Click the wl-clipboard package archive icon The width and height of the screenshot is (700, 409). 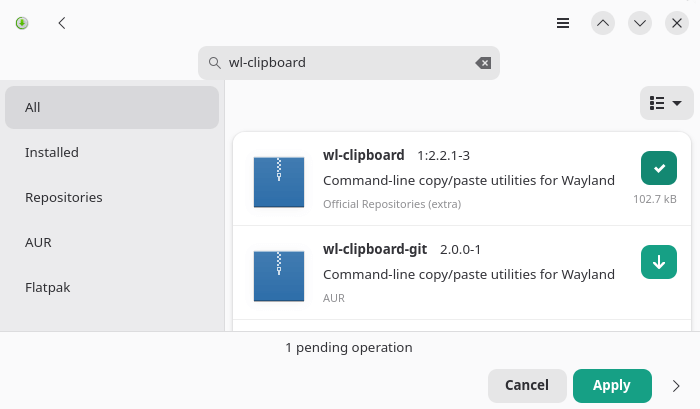pos(278,182)
